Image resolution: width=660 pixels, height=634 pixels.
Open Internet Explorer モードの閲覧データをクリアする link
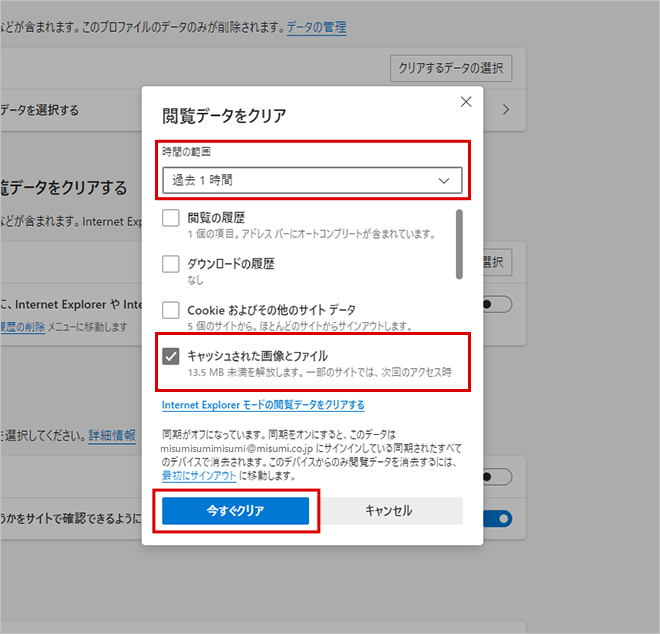pyautogui.click(x=263, y=405)
